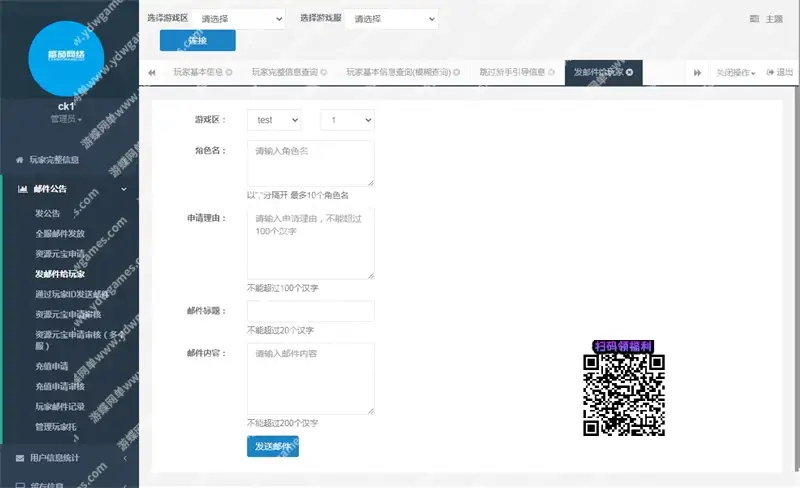
Task: Click the envelope icon beside 用户信息统计
Action: pos(20,458)
